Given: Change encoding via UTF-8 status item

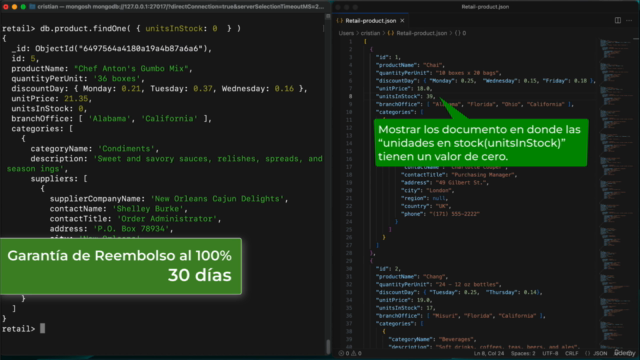Looking at the screenshot, I should click(550, 353).
